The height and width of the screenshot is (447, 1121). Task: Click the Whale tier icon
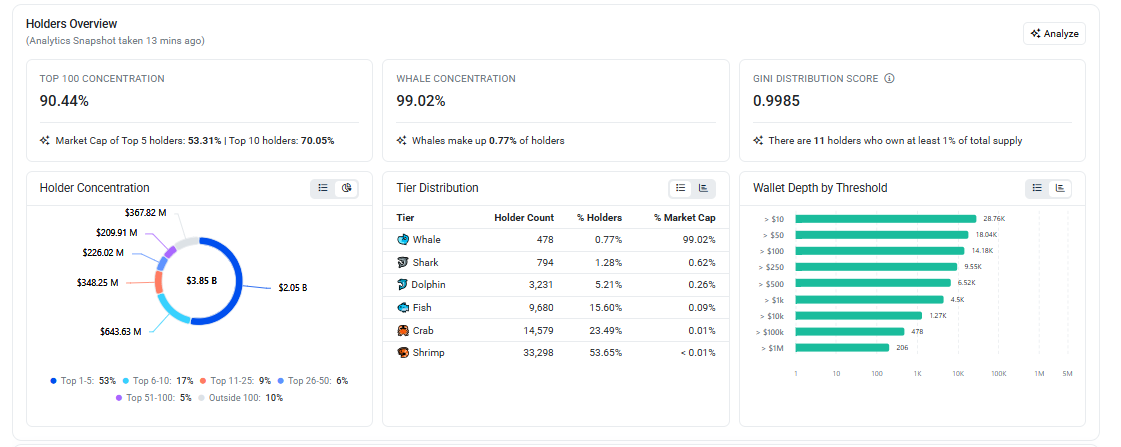pyautogui.click(x=403, y=240)
